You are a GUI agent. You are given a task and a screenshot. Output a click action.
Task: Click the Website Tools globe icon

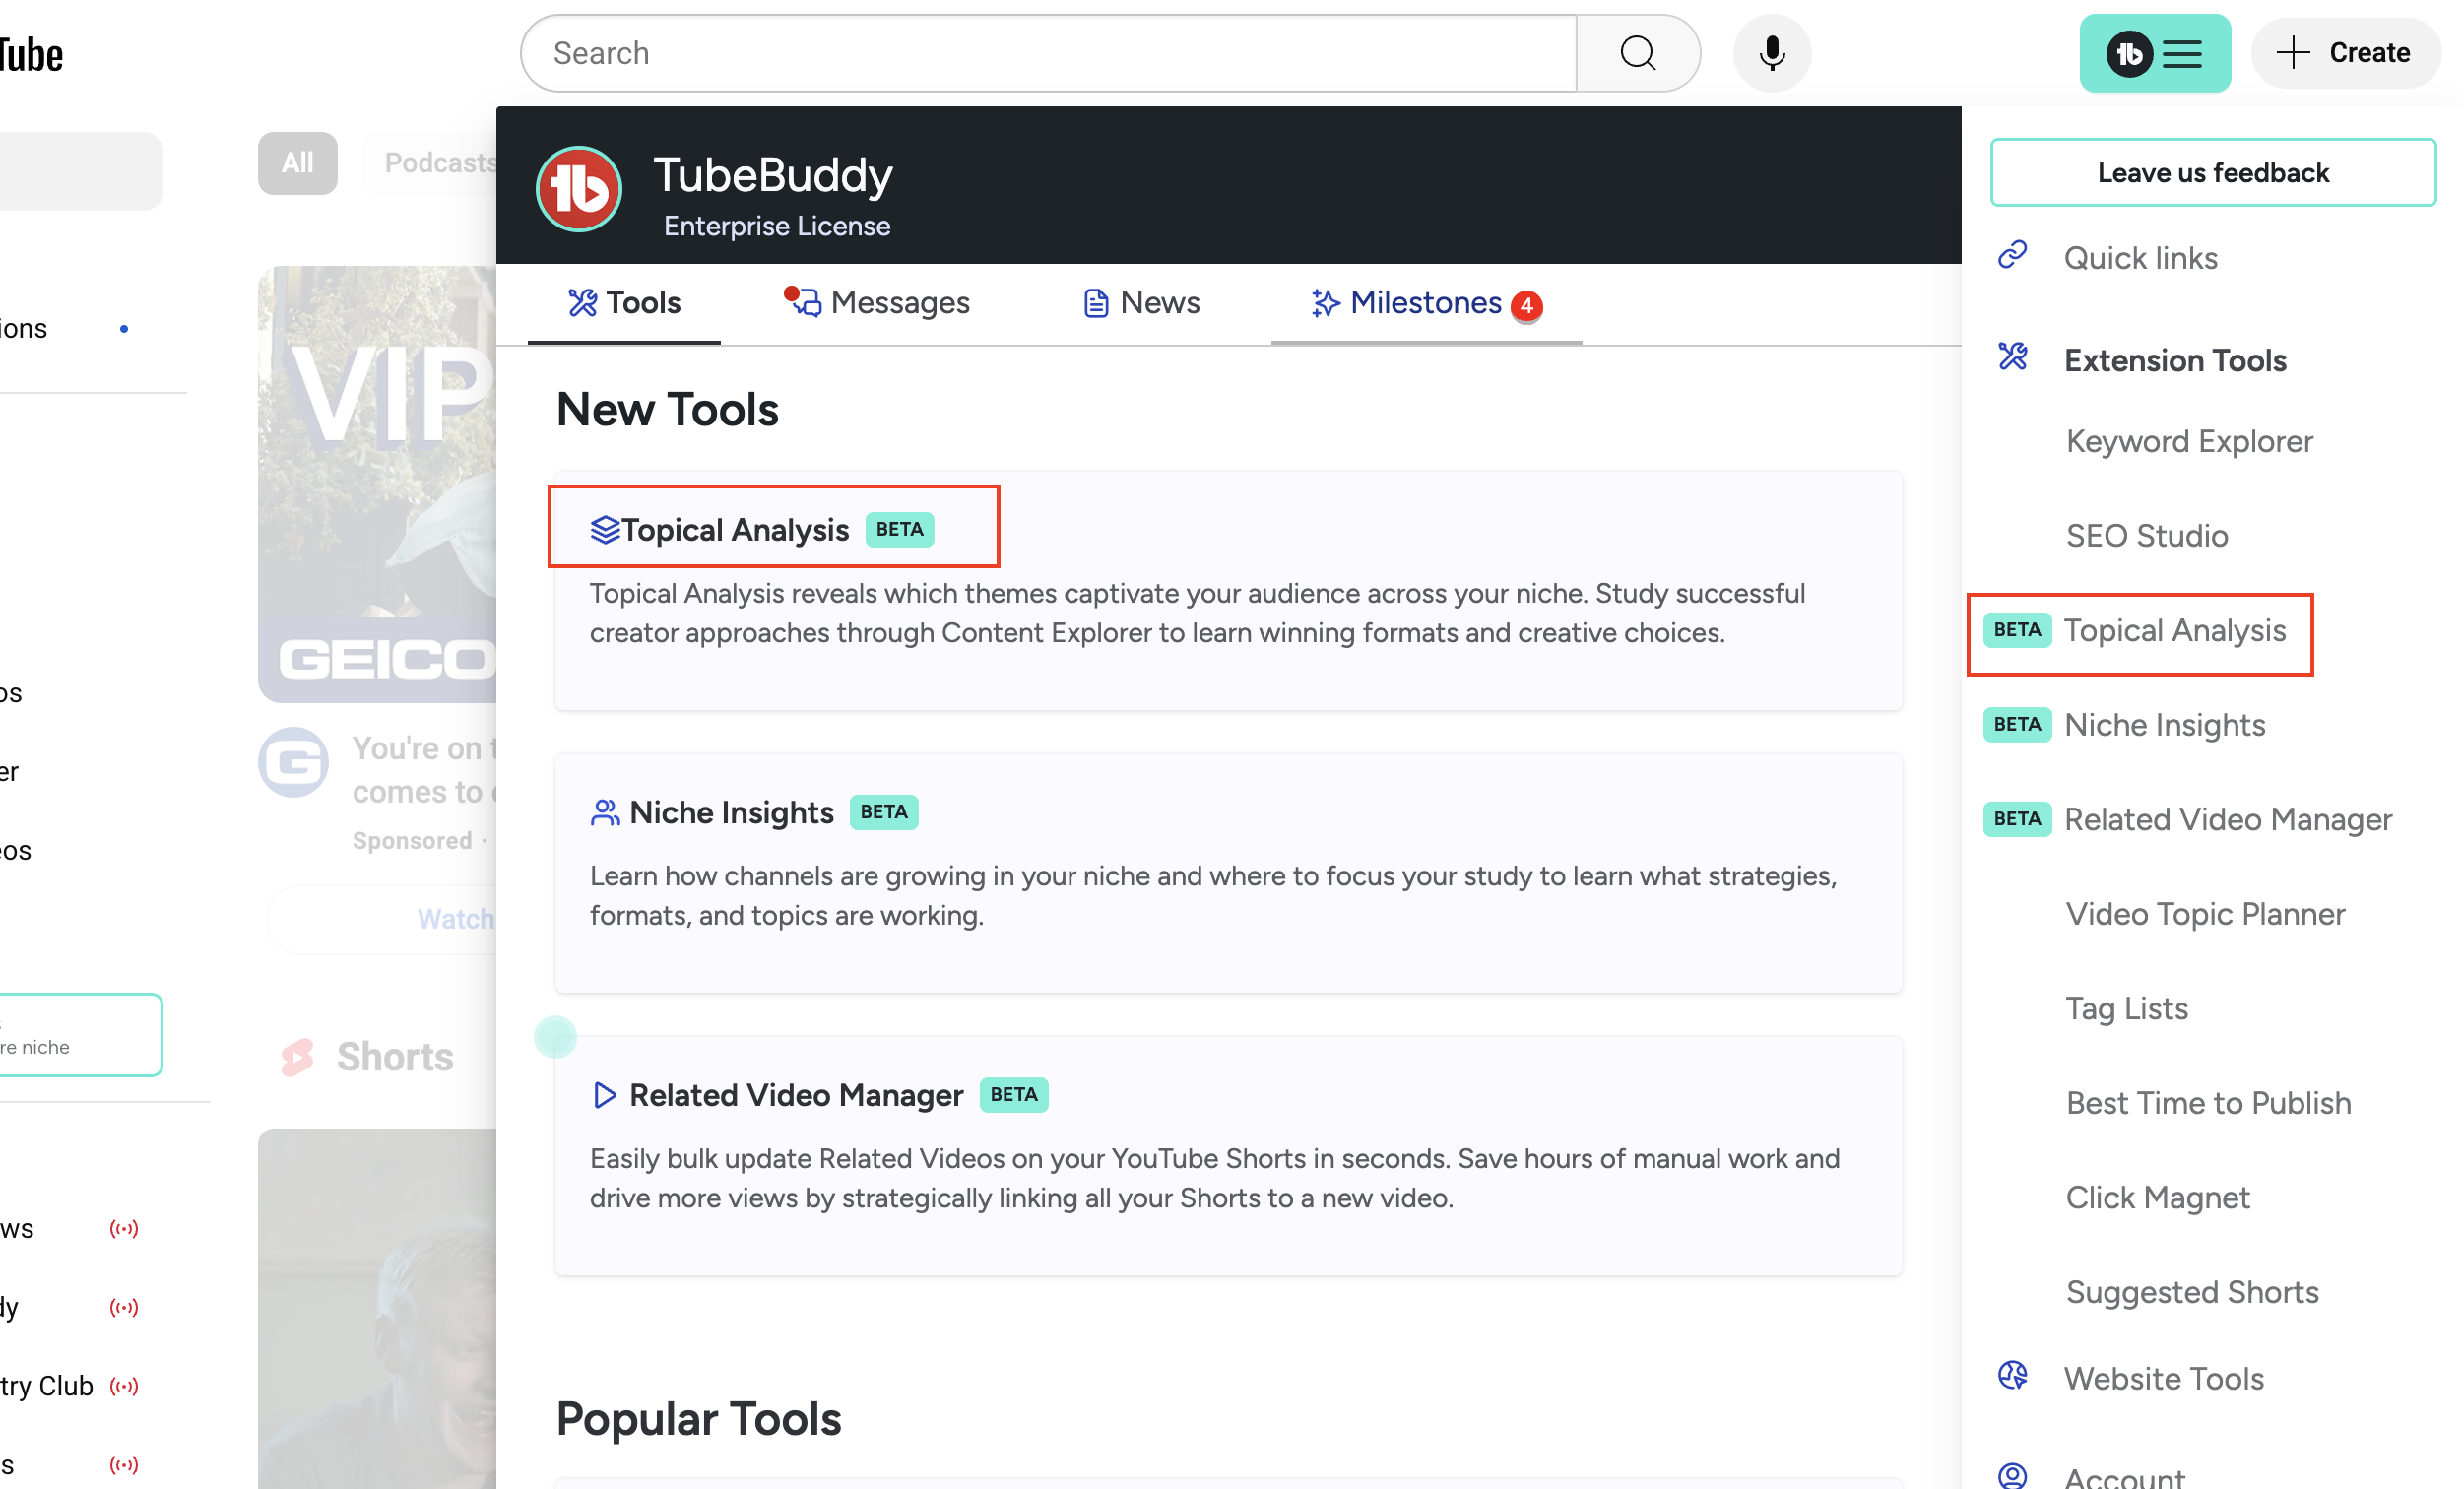coord(2012,1376)
